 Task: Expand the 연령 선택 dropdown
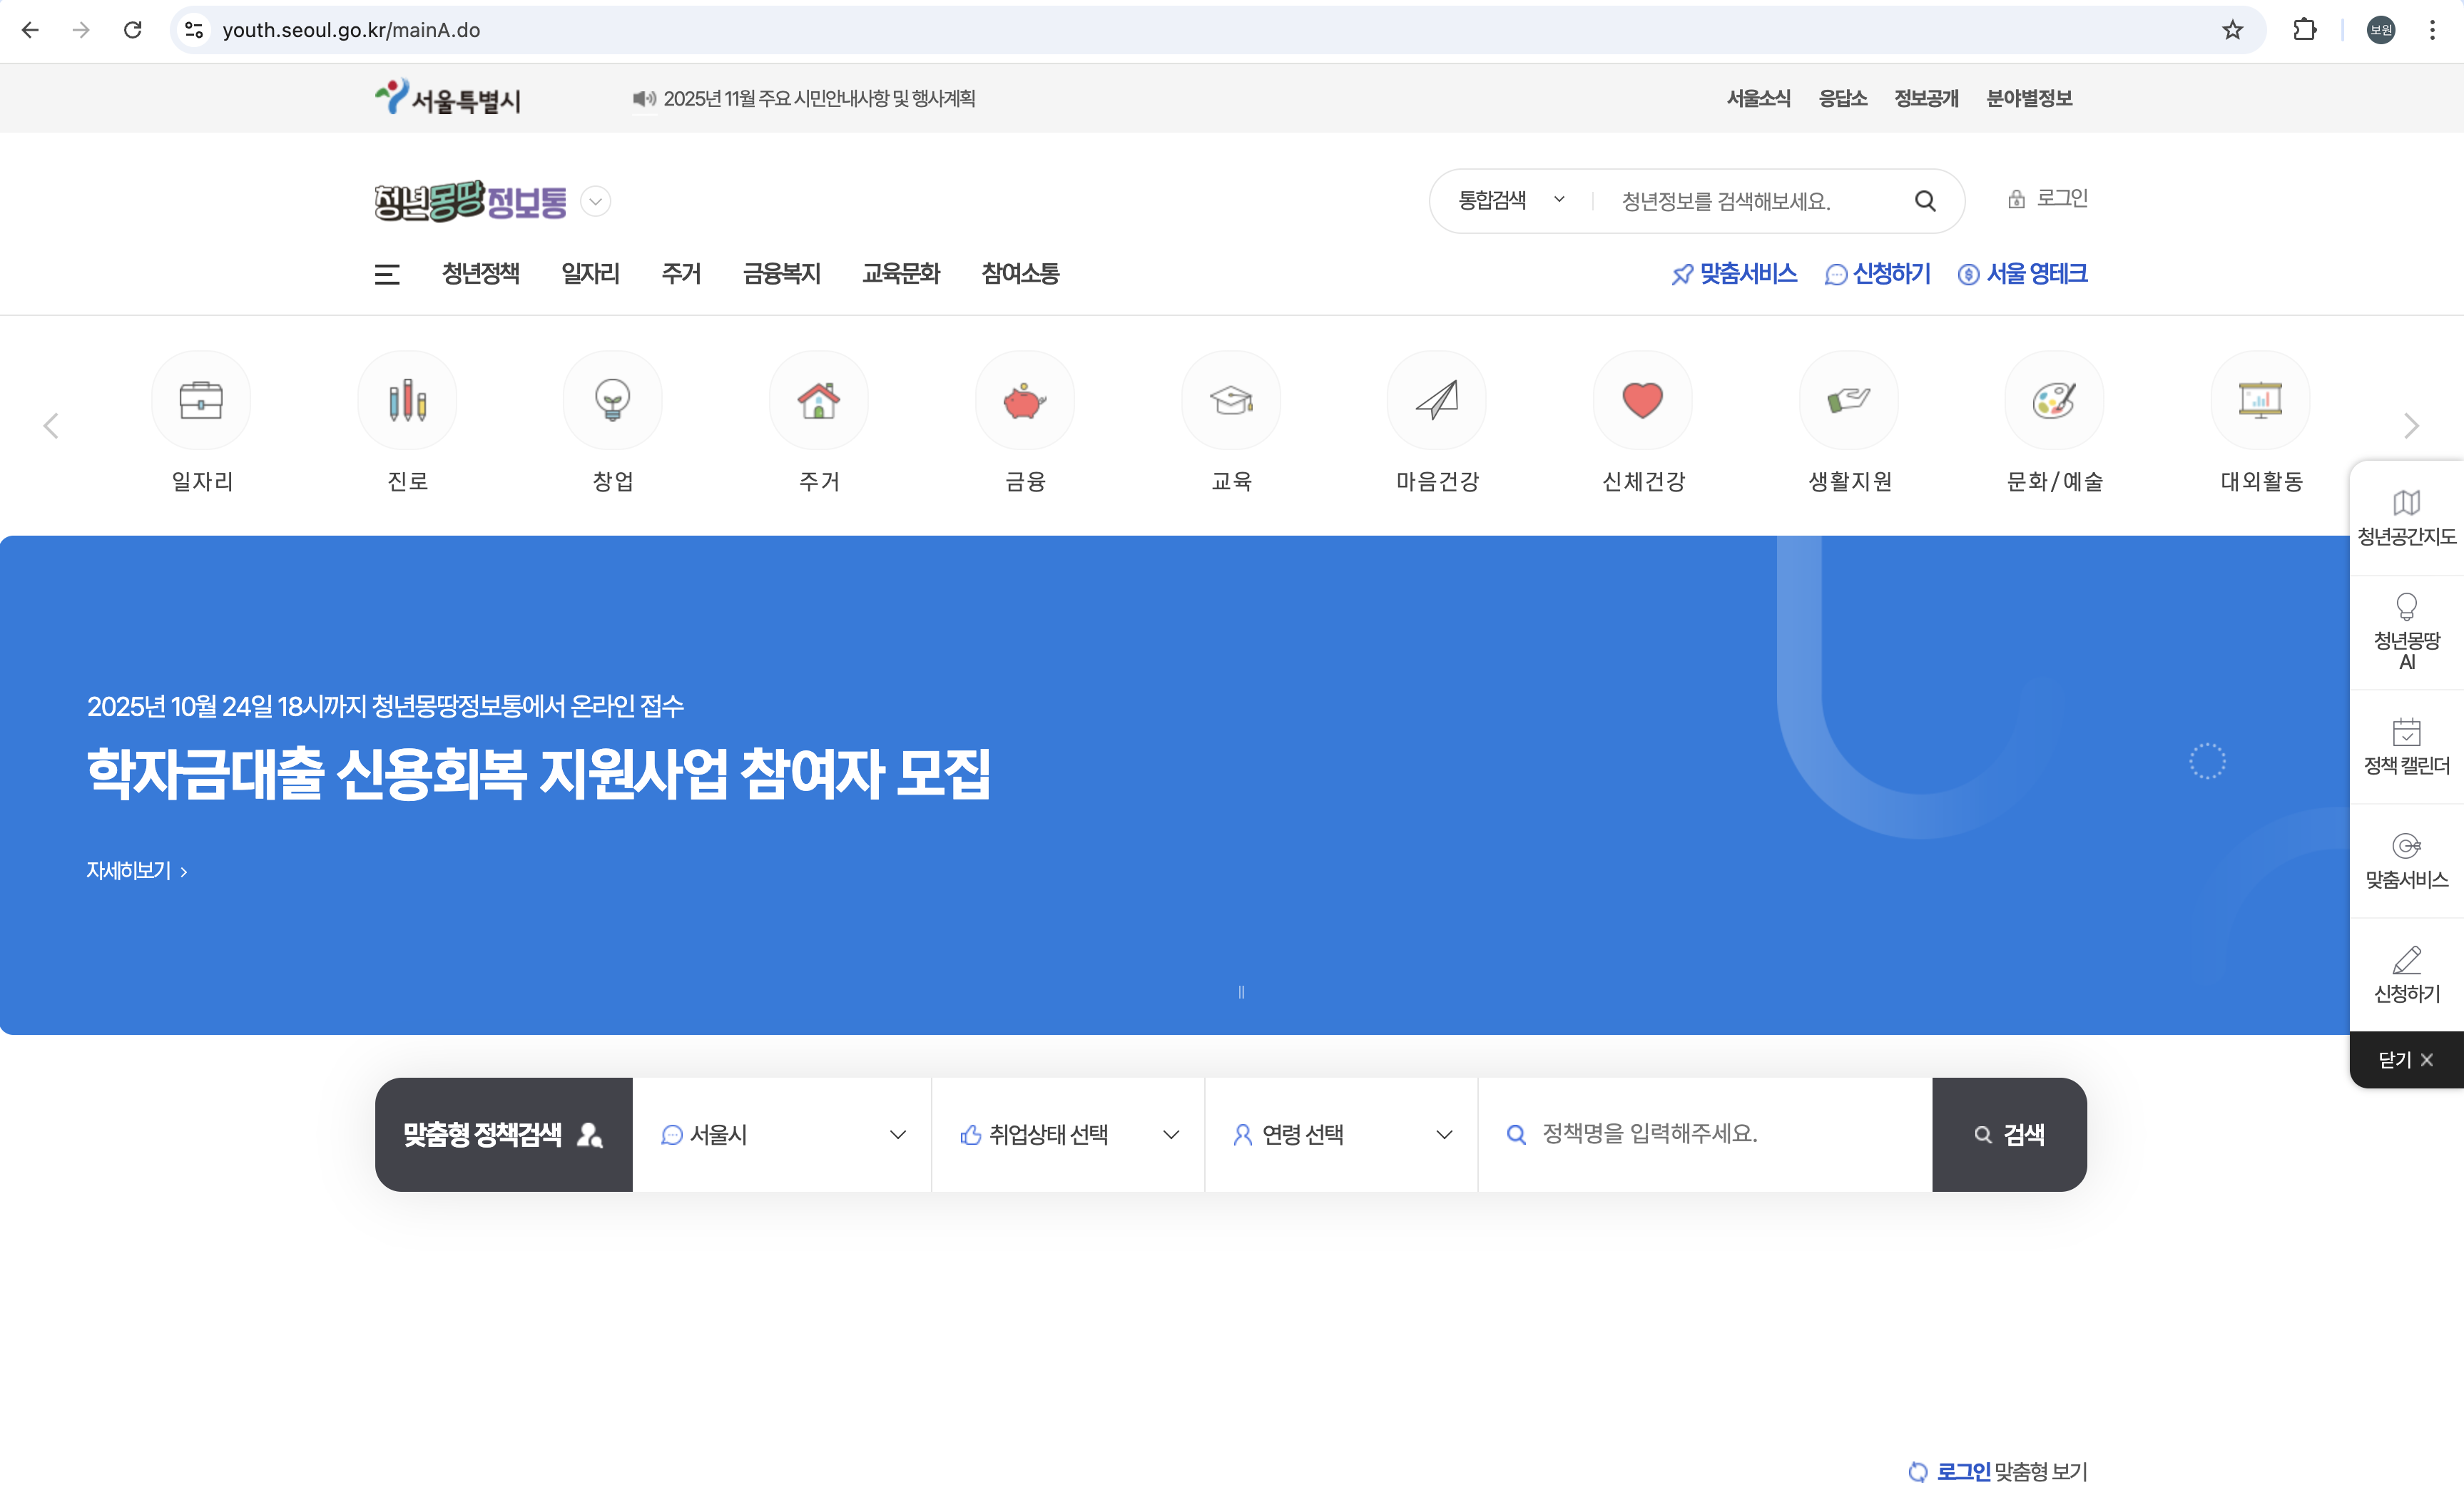tap(1341, 1134)
